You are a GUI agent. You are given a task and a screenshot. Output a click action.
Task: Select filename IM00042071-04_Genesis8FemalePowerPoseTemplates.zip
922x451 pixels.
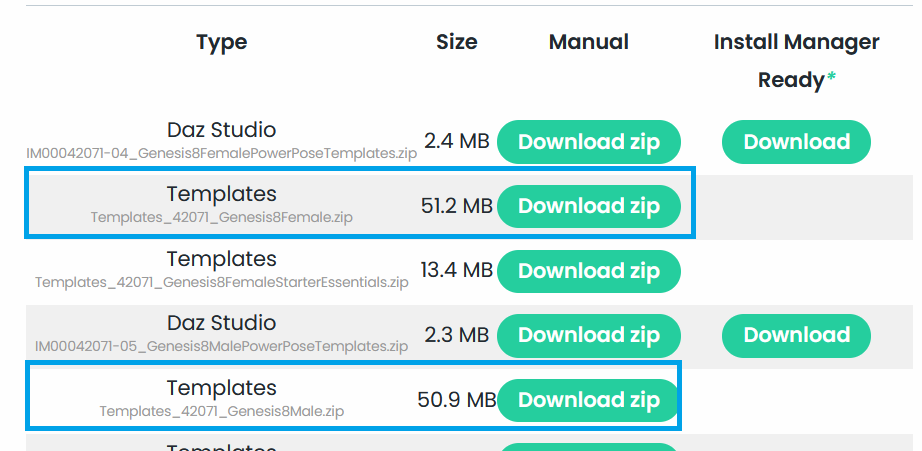221,154
